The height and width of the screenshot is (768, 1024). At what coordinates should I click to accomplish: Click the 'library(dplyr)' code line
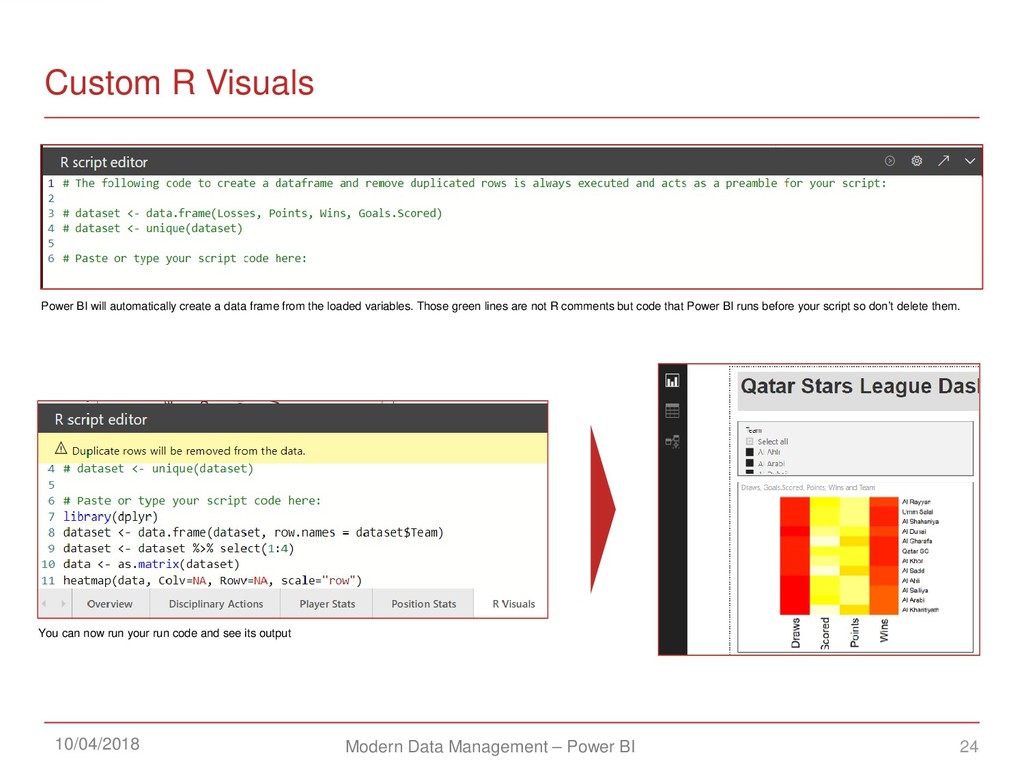click(x=110, y=517)
